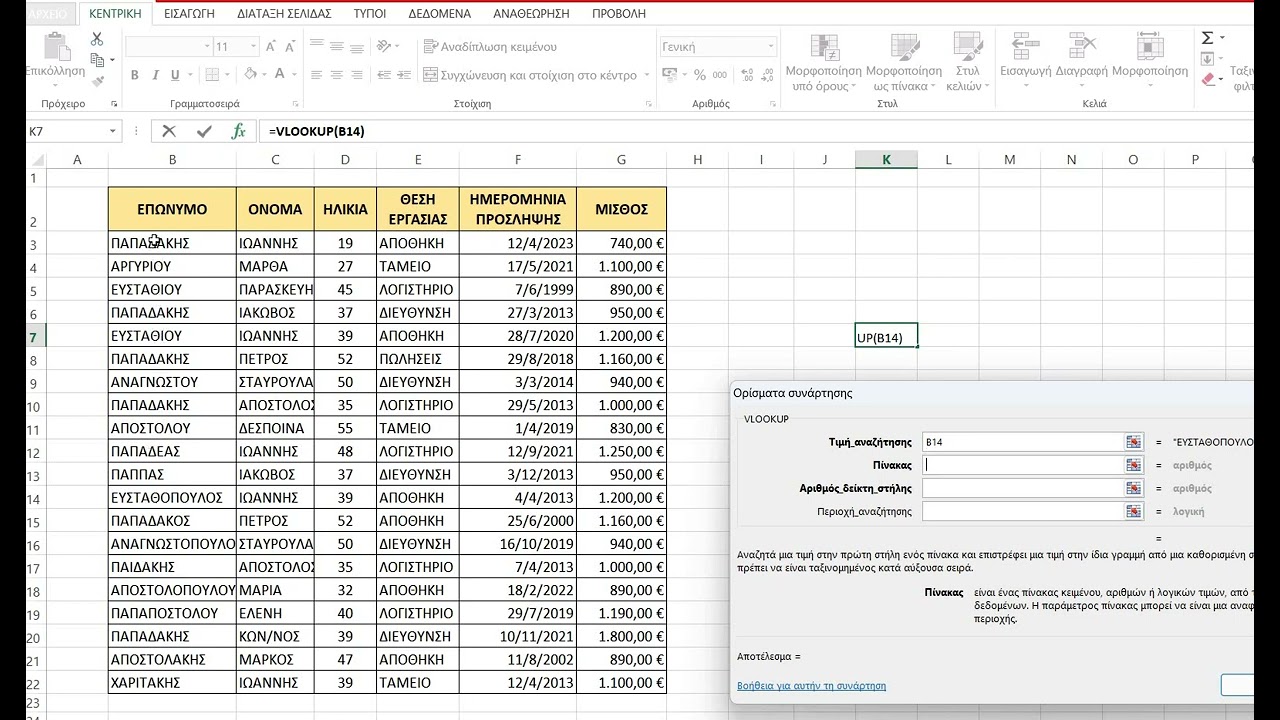Toggle Bold formatting button

coord(133,75)
